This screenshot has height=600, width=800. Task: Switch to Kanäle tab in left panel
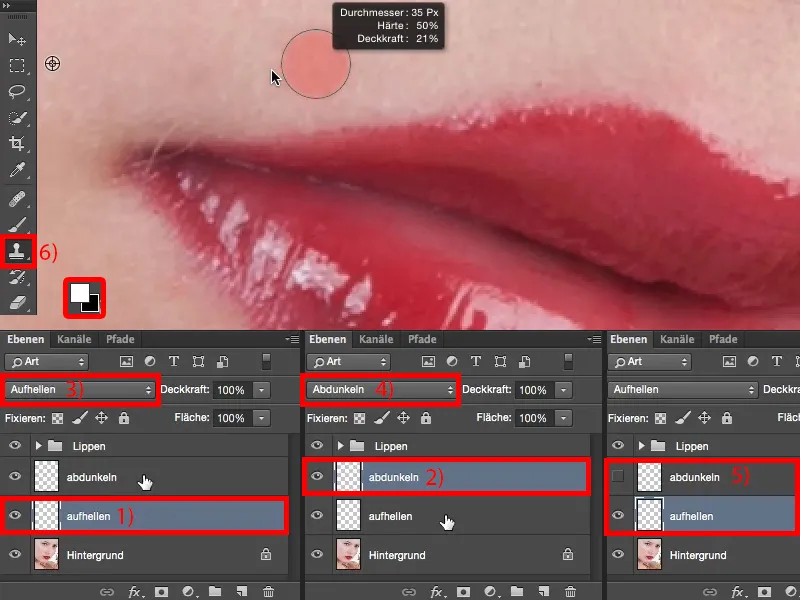(74, 339)
